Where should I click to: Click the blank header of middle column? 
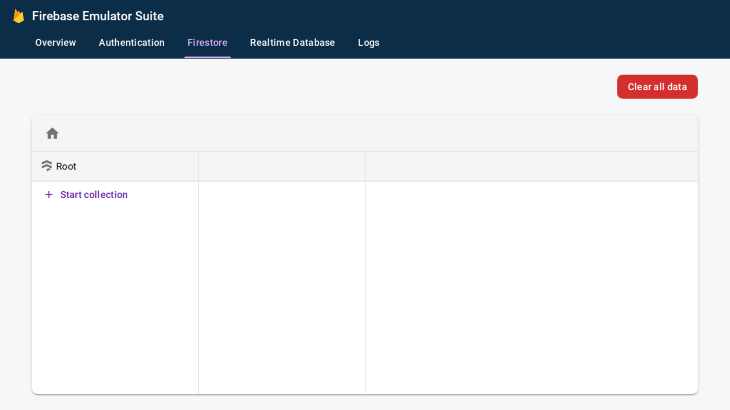(x=282, y=167)
